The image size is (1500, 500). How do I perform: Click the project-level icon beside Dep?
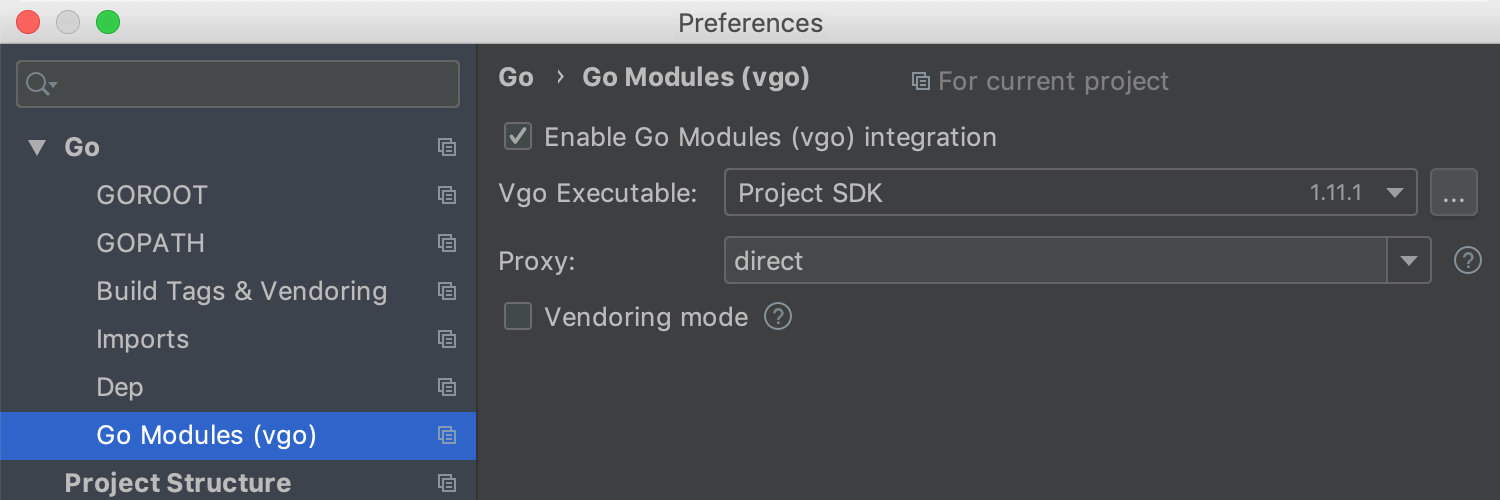447,387
